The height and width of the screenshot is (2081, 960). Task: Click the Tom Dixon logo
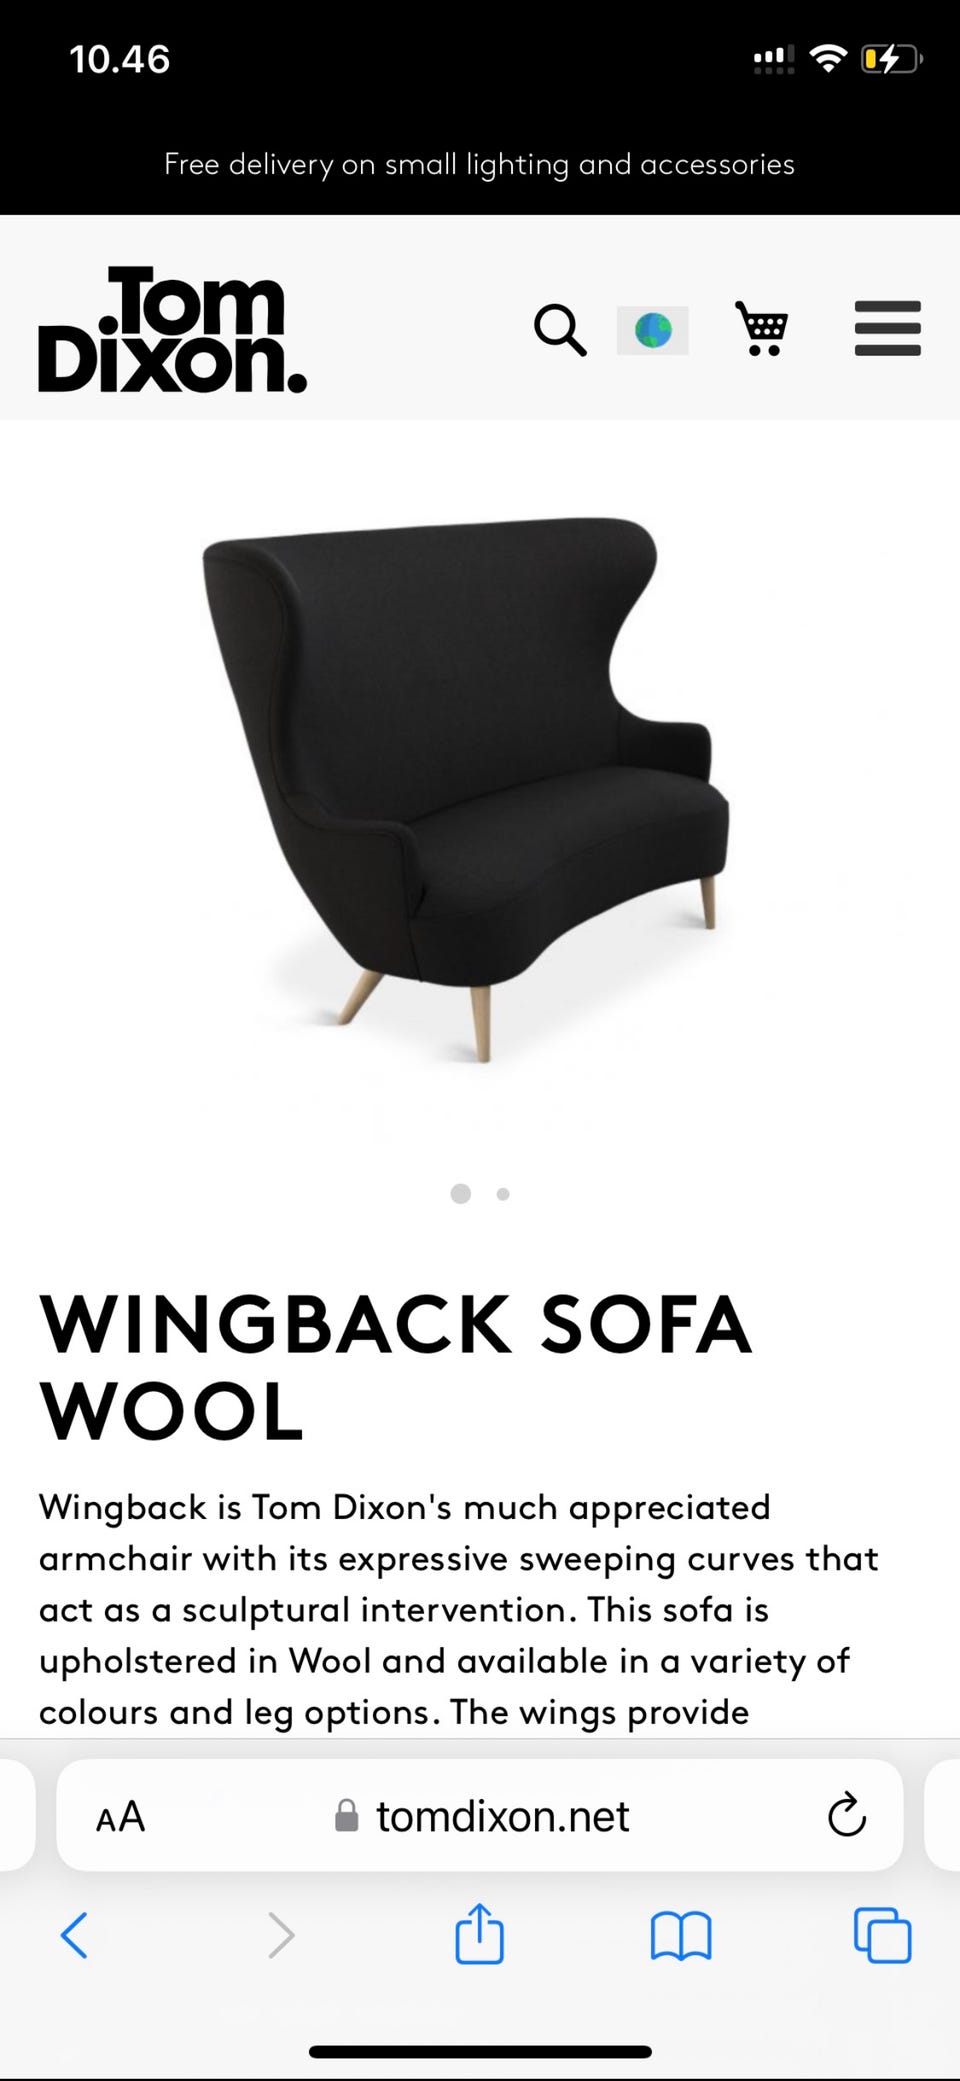[x=172, y=329]
